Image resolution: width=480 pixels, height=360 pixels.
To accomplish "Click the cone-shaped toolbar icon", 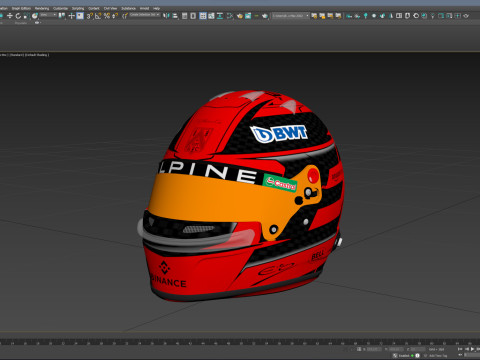I will pos(391,16).
